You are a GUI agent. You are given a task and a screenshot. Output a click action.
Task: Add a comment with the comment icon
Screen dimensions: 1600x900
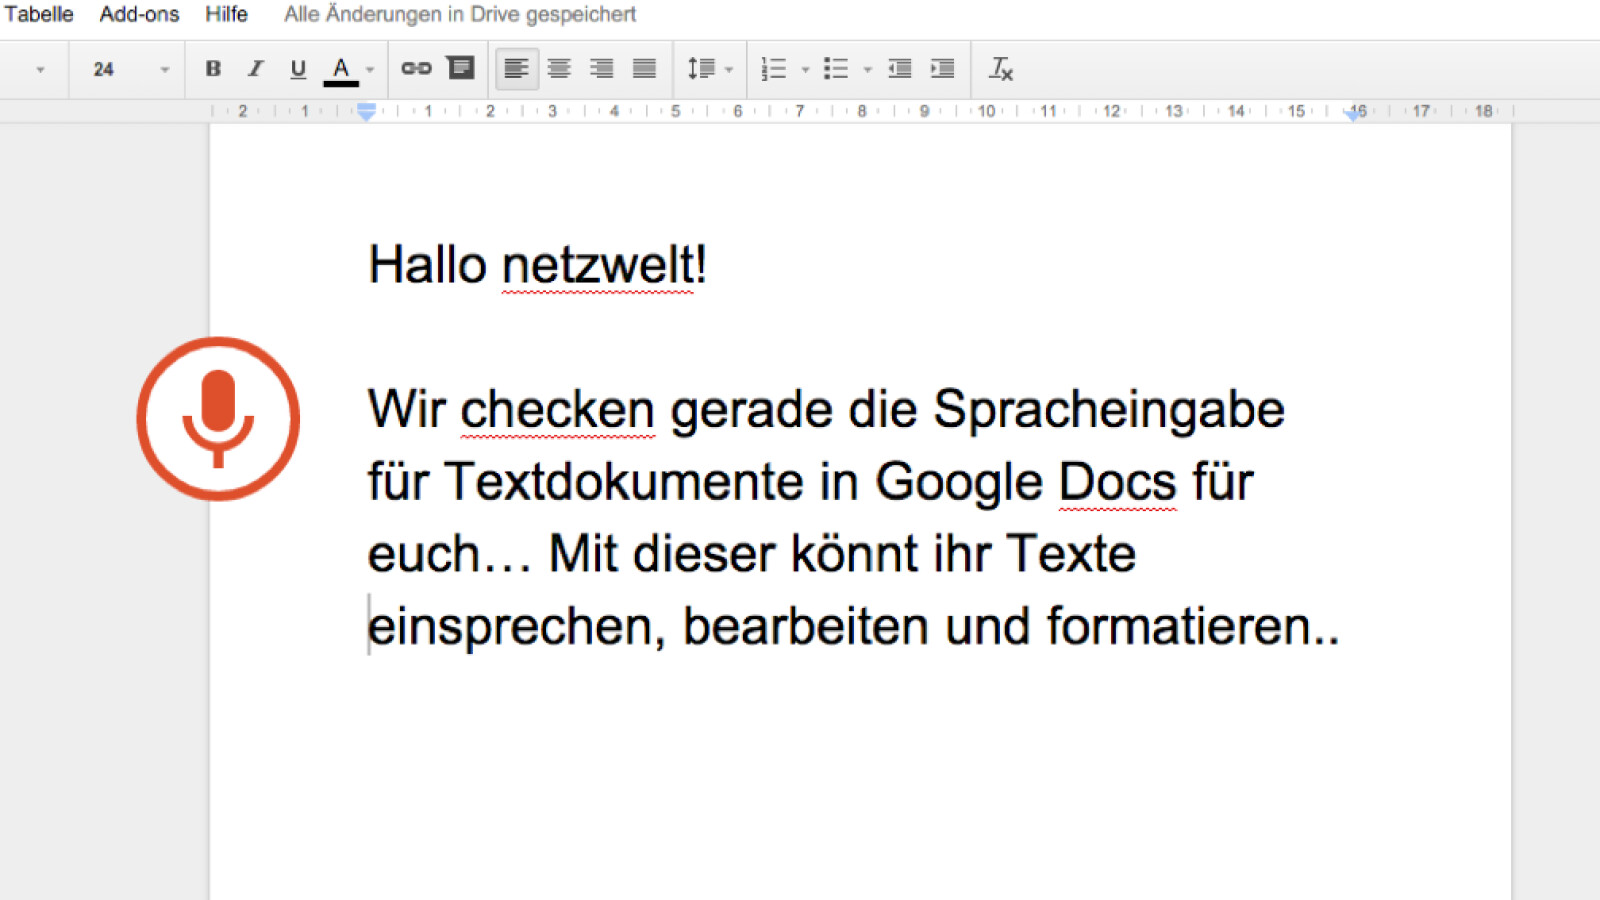pos(460,68)
